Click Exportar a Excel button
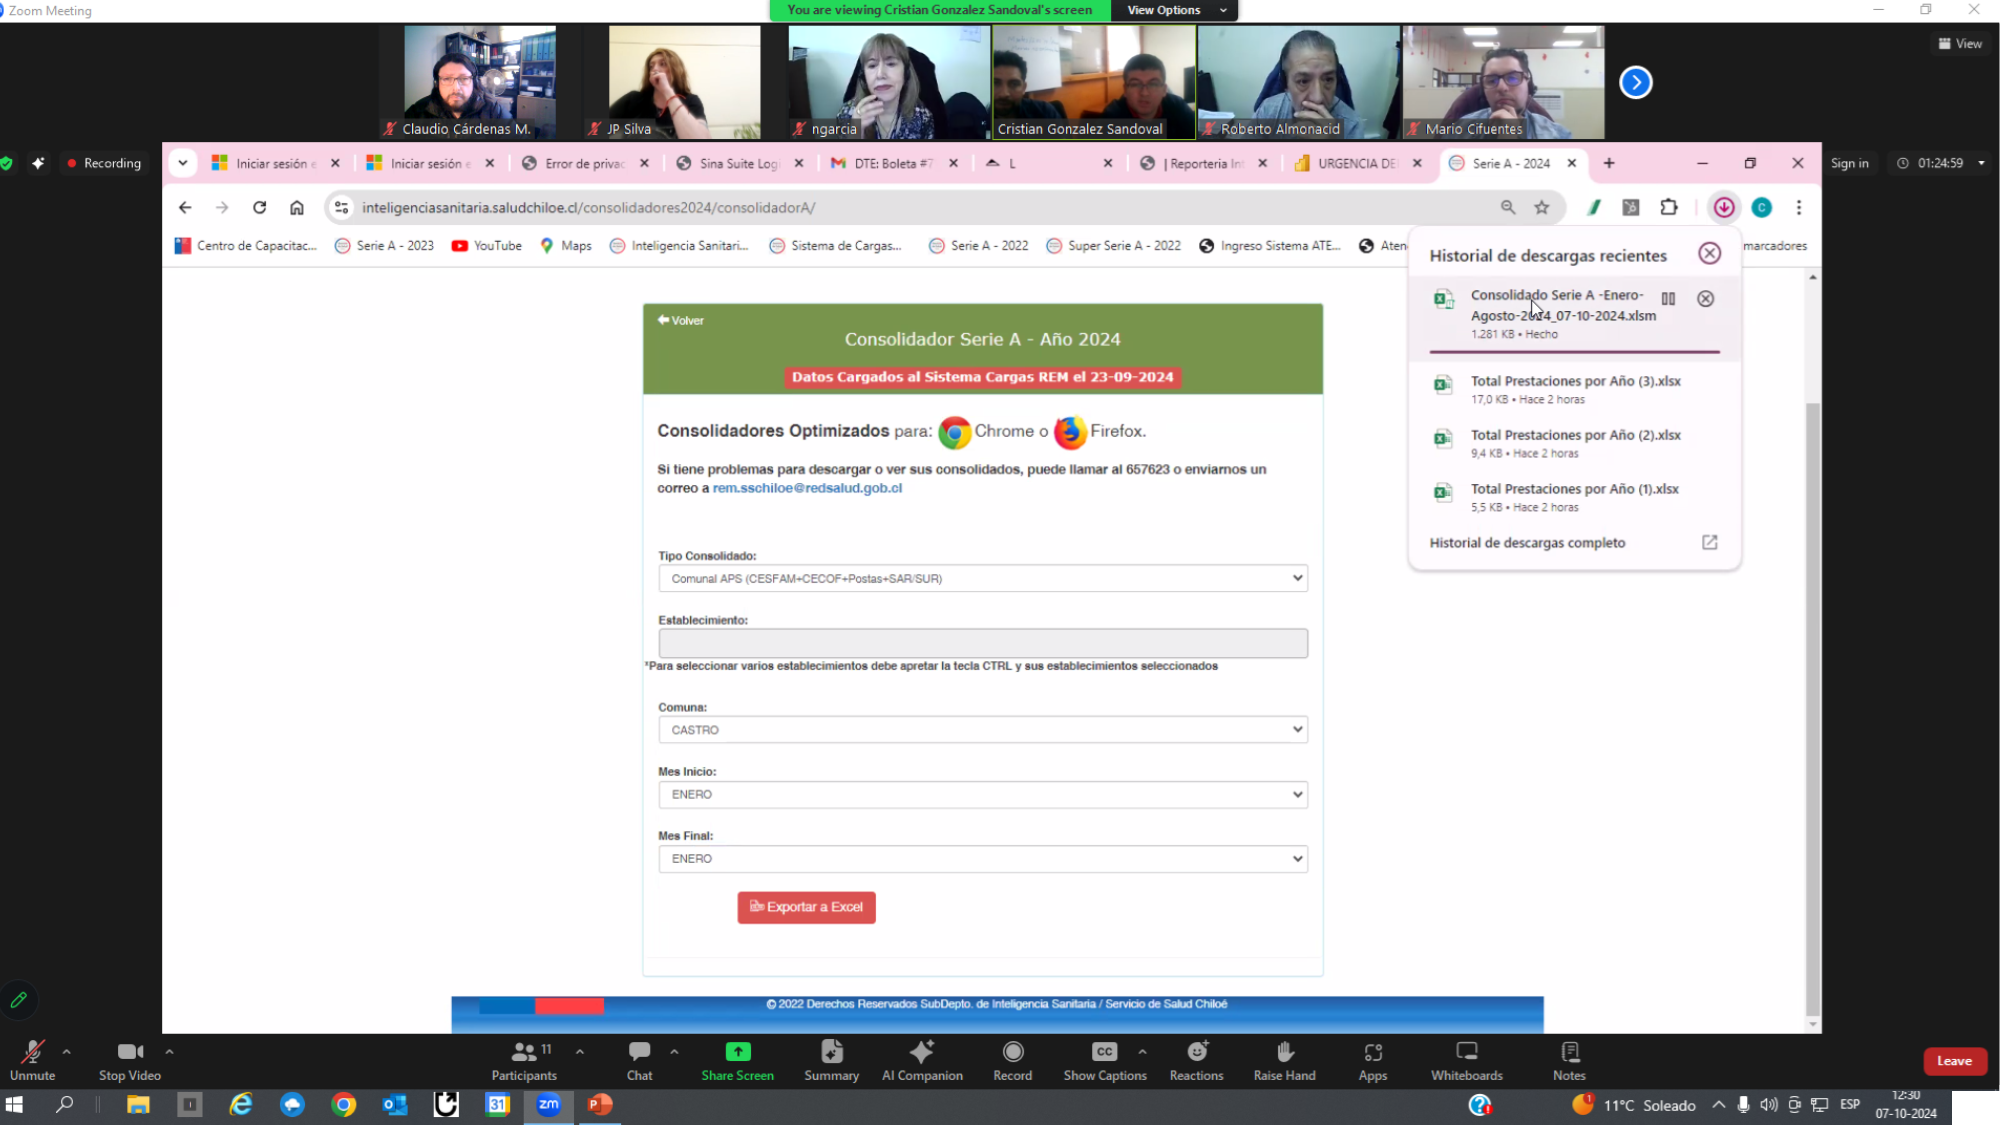 pyautogui.click(x=806, y=907)
